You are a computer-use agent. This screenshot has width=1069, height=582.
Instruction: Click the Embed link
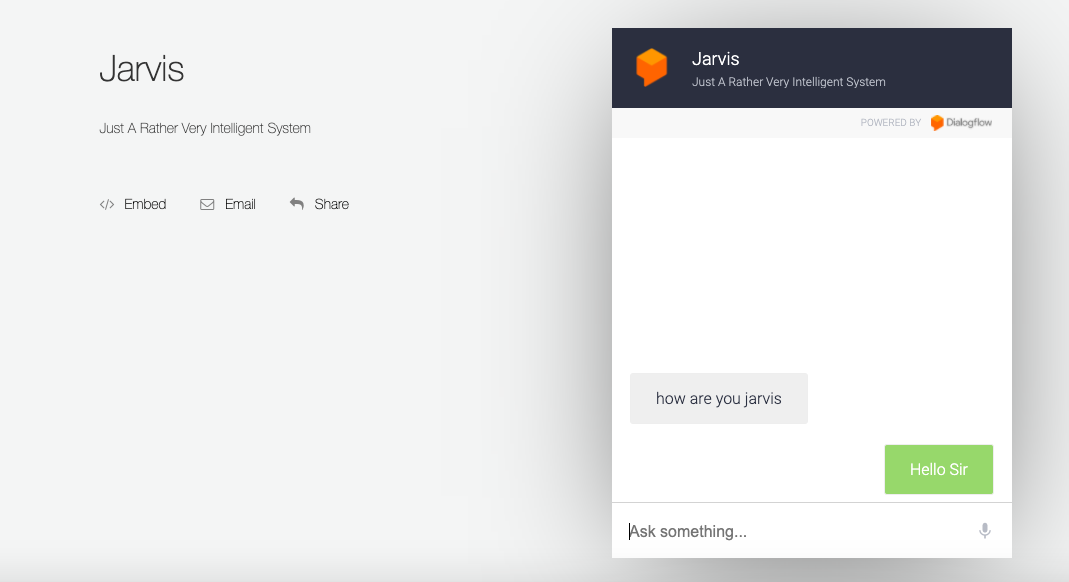[x=145, y=204]
